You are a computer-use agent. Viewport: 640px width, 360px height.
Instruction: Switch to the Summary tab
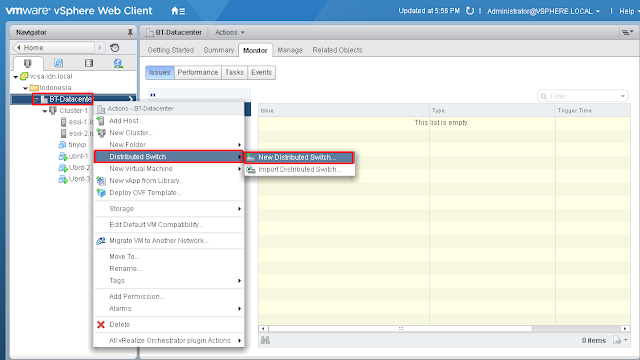click(219, 50)
